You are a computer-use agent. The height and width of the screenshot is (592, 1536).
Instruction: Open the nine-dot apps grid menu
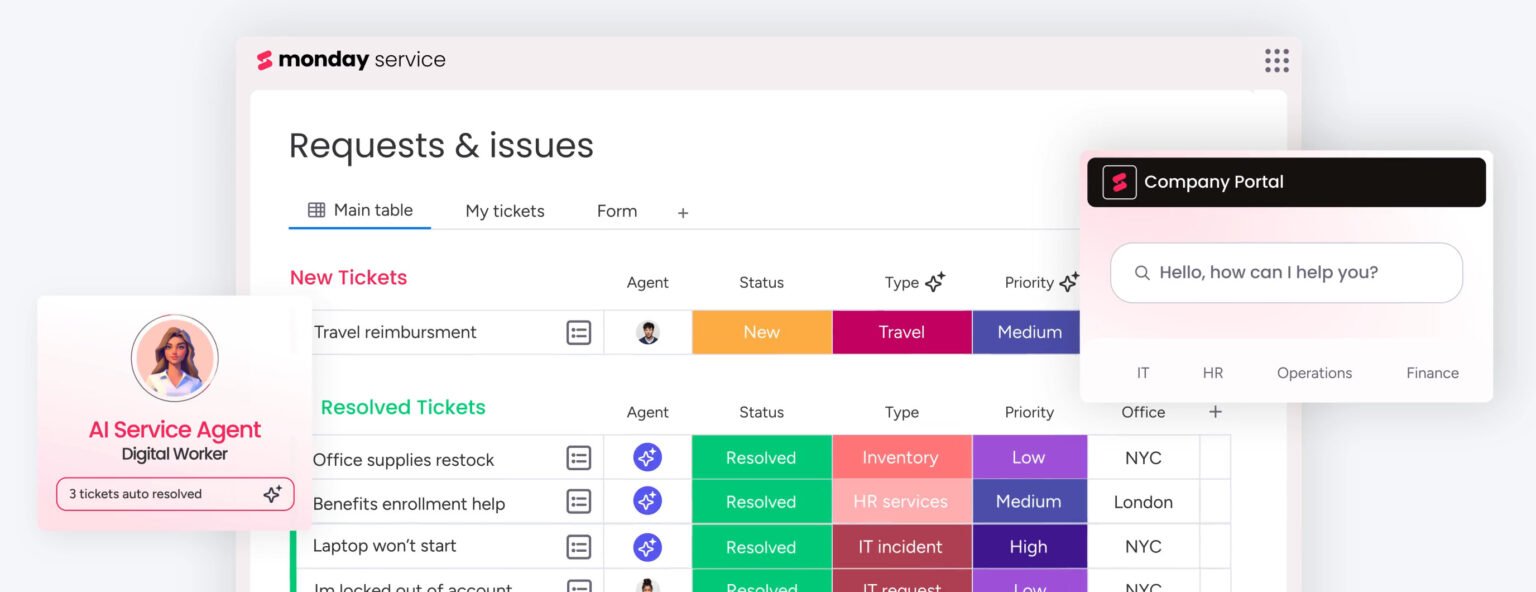point(1276,60)
